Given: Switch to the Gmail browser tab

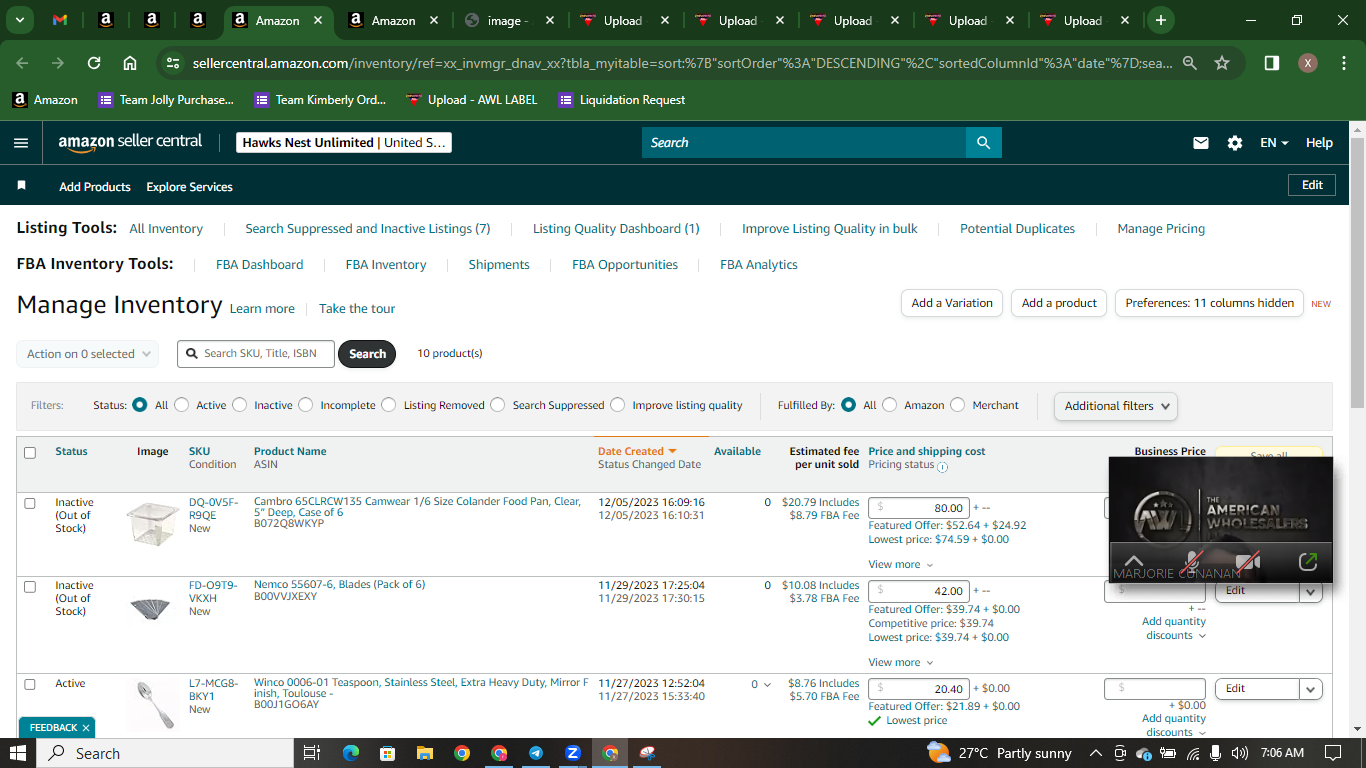Looking at the screenshot, I should [60, 20].
